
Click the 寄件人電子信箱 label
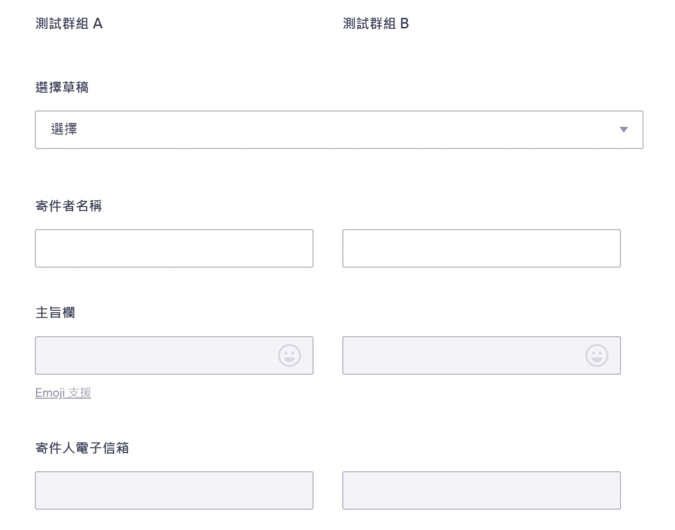[x=82, y=447]
